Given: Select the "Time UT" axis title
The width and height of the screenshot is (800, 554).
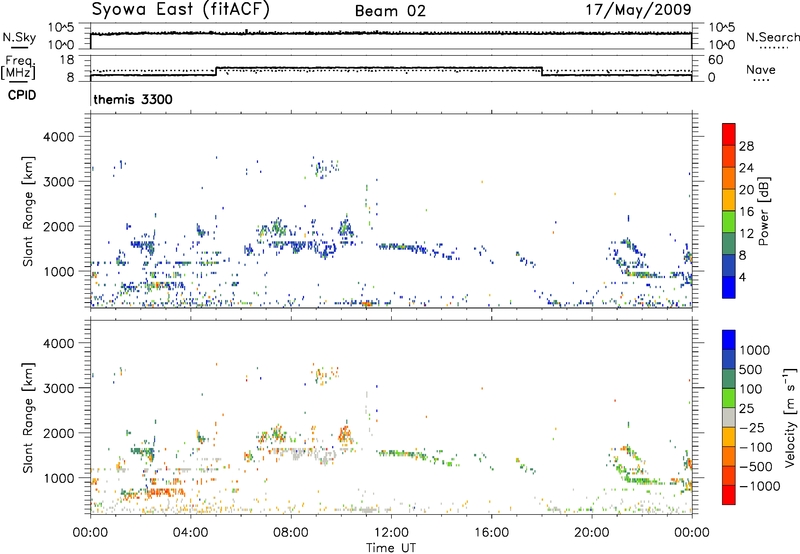Looking at the screenshot, I should pyautogui.click(x=391, y=548).
